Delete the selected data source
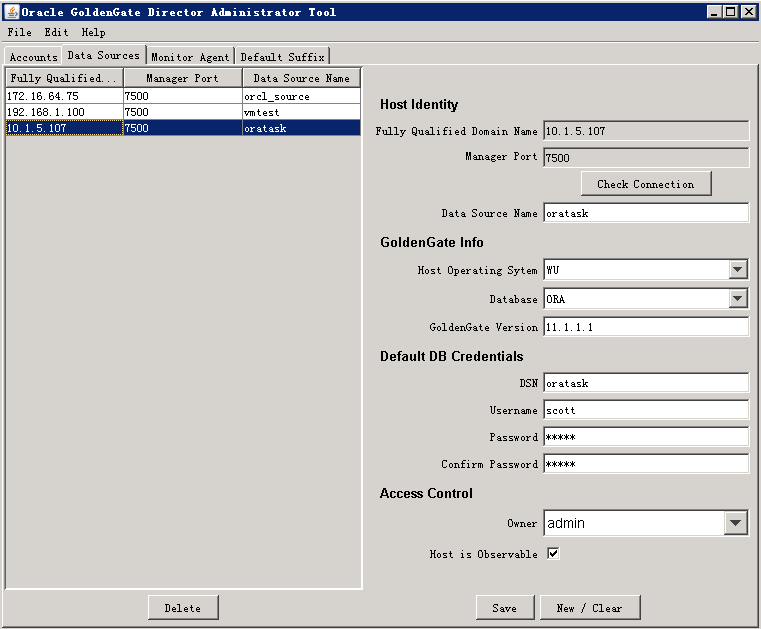This screenshot has width=761, height=629. (x=182, y=608)
